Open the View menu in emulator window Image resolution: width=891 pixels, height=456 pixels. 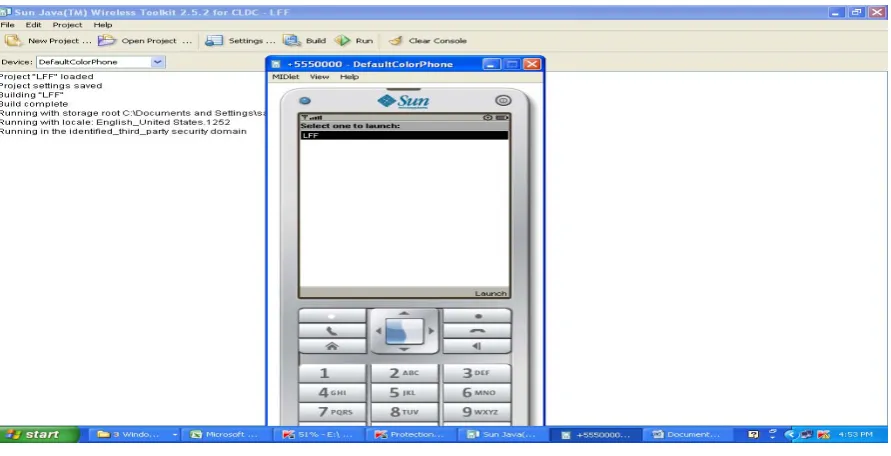coord(319,77)
